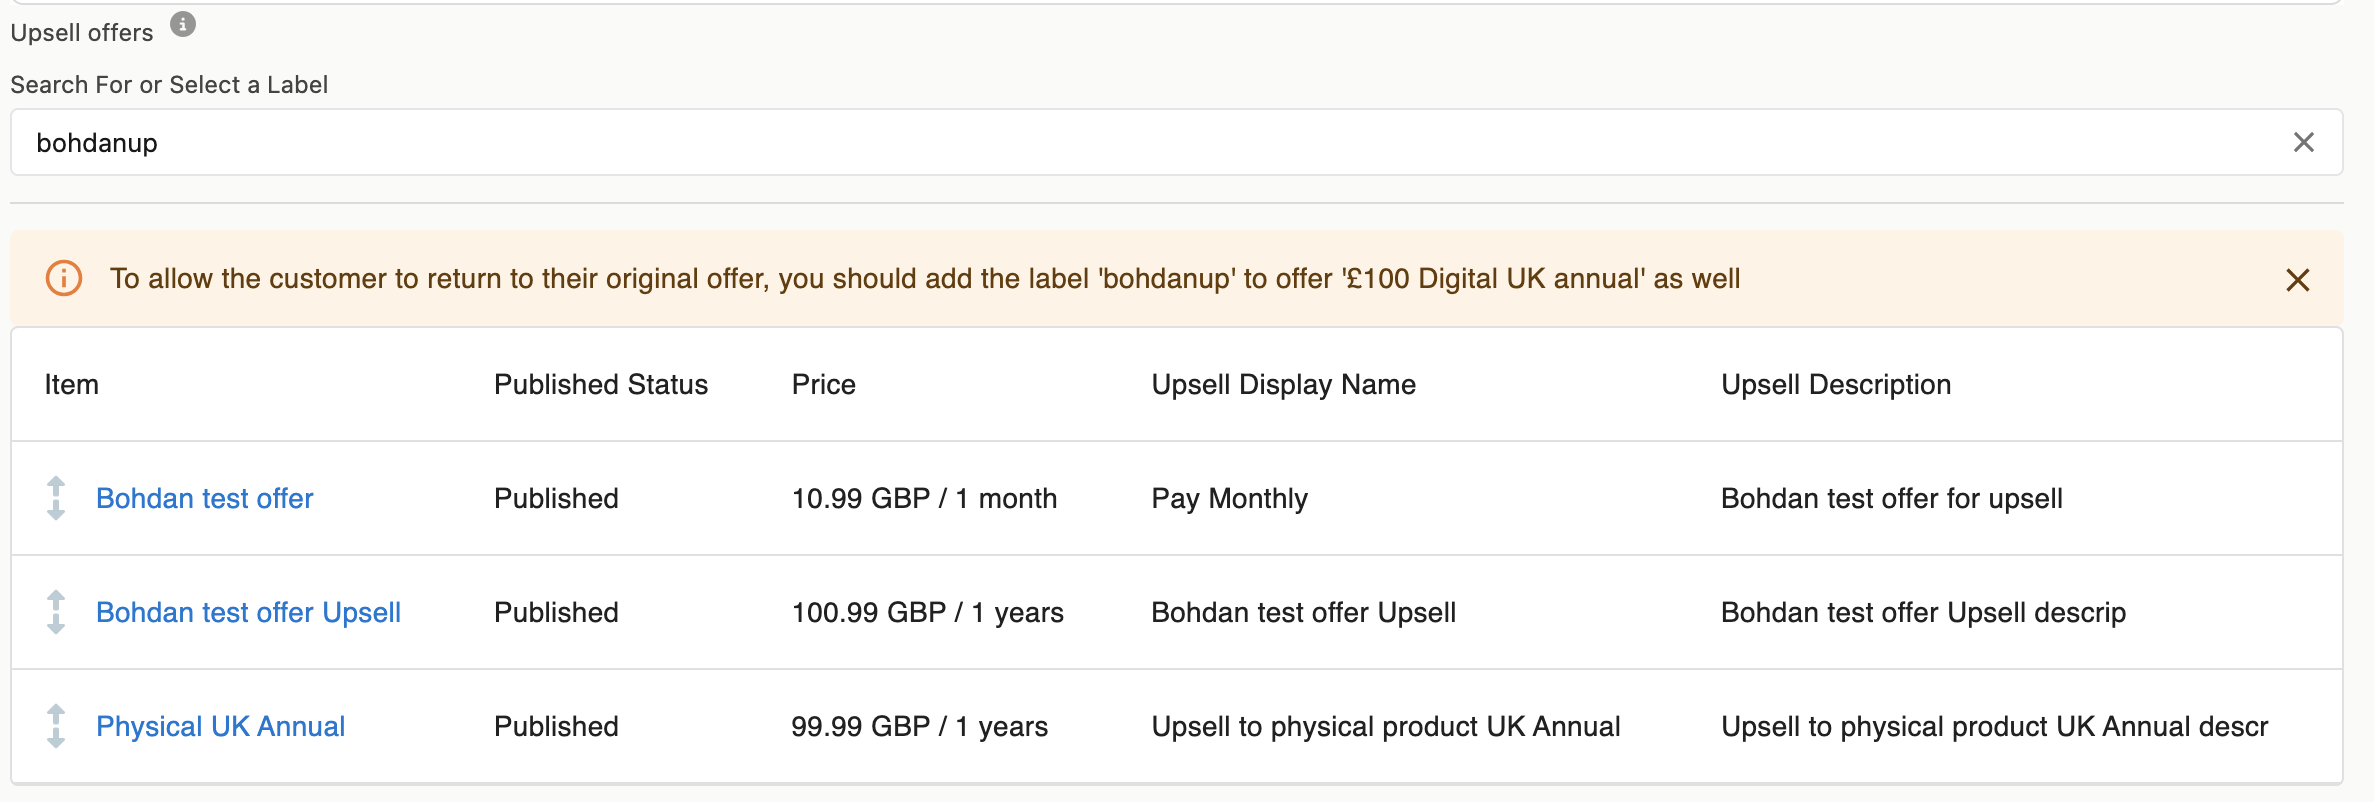Click the Price column header
The height and width of the screenshot is (802, 2374).
(823, 385)
